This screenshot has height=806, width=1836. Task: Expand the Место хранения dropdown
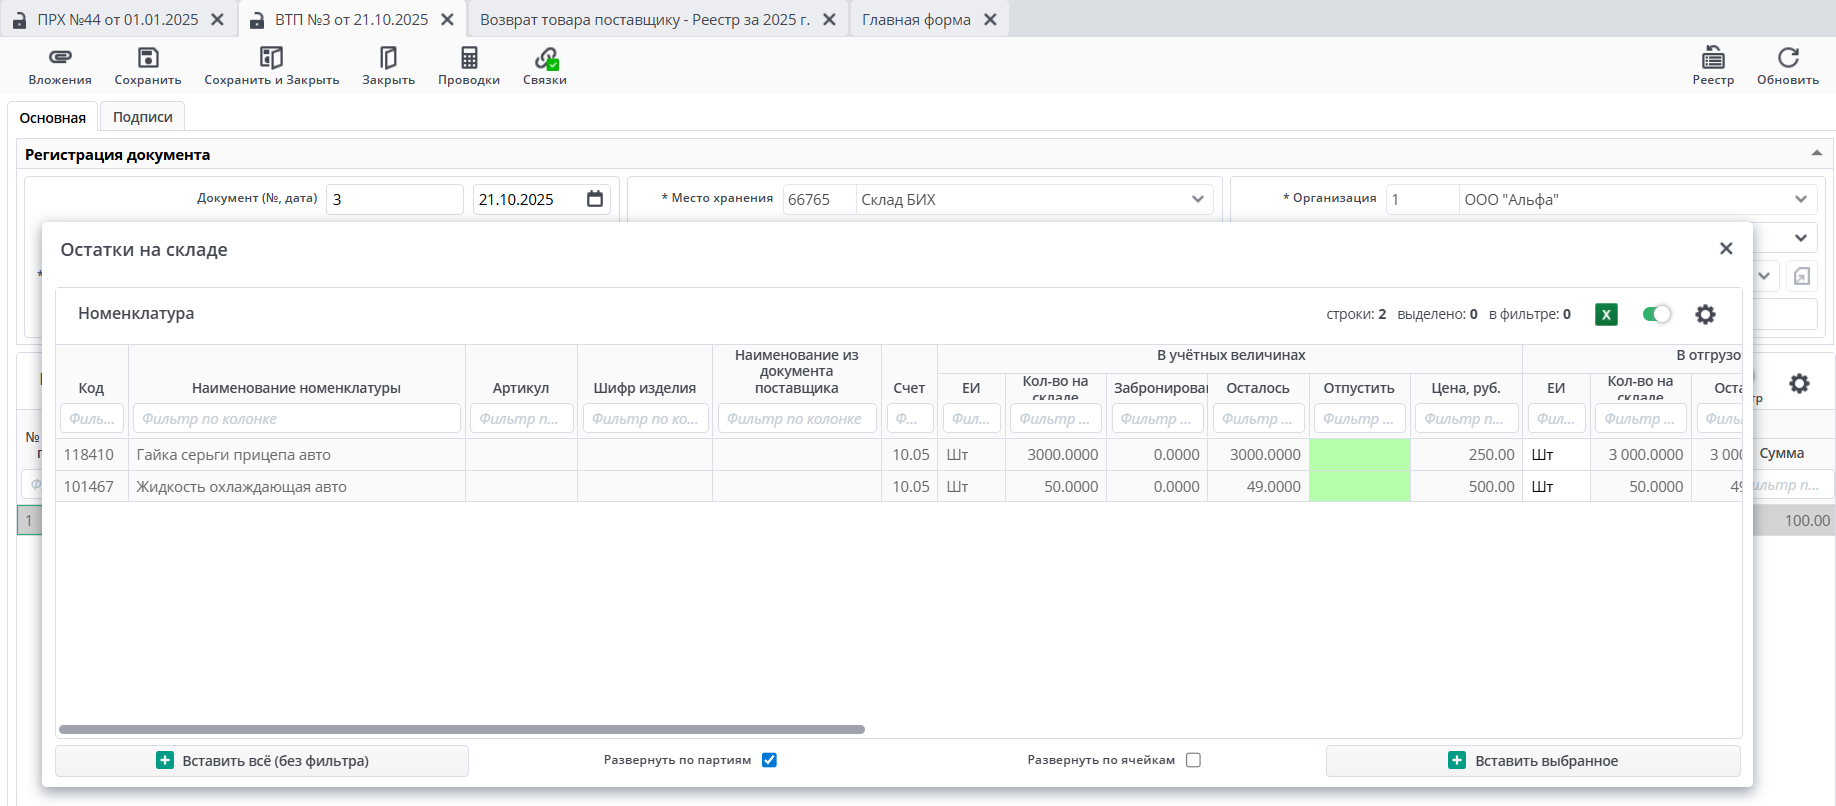tap(1197, 199)
